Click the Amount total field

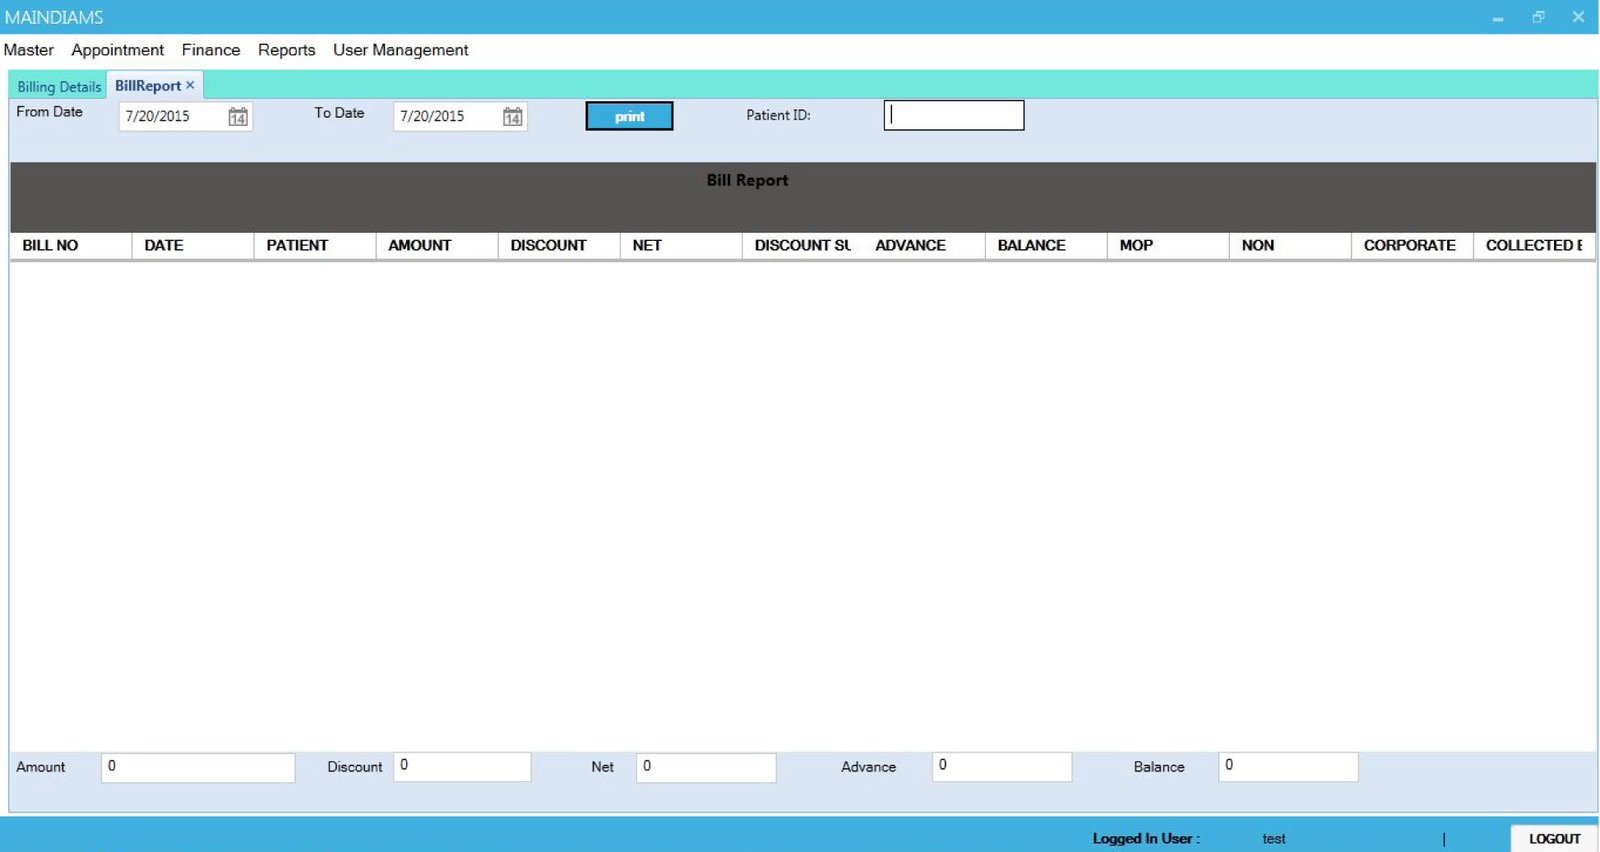(197, 767)
